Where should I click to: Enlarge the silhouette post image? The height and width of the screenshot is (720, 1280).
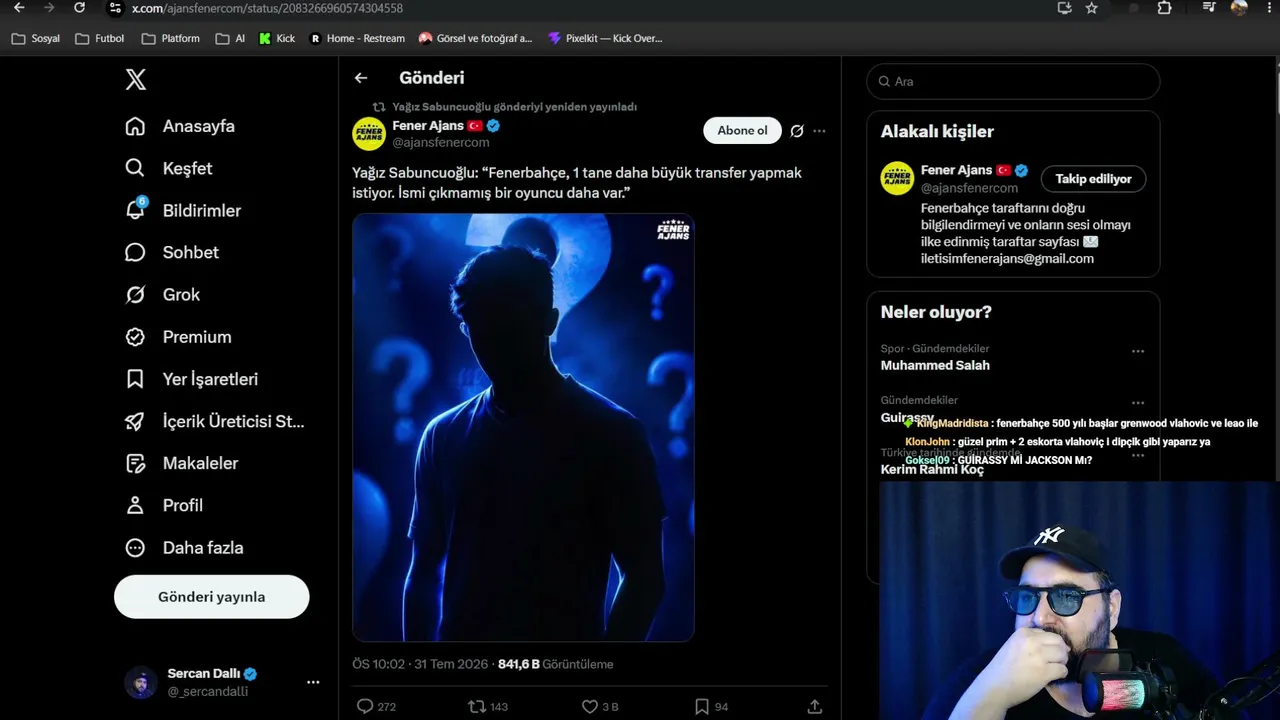(x=523, y=427)
